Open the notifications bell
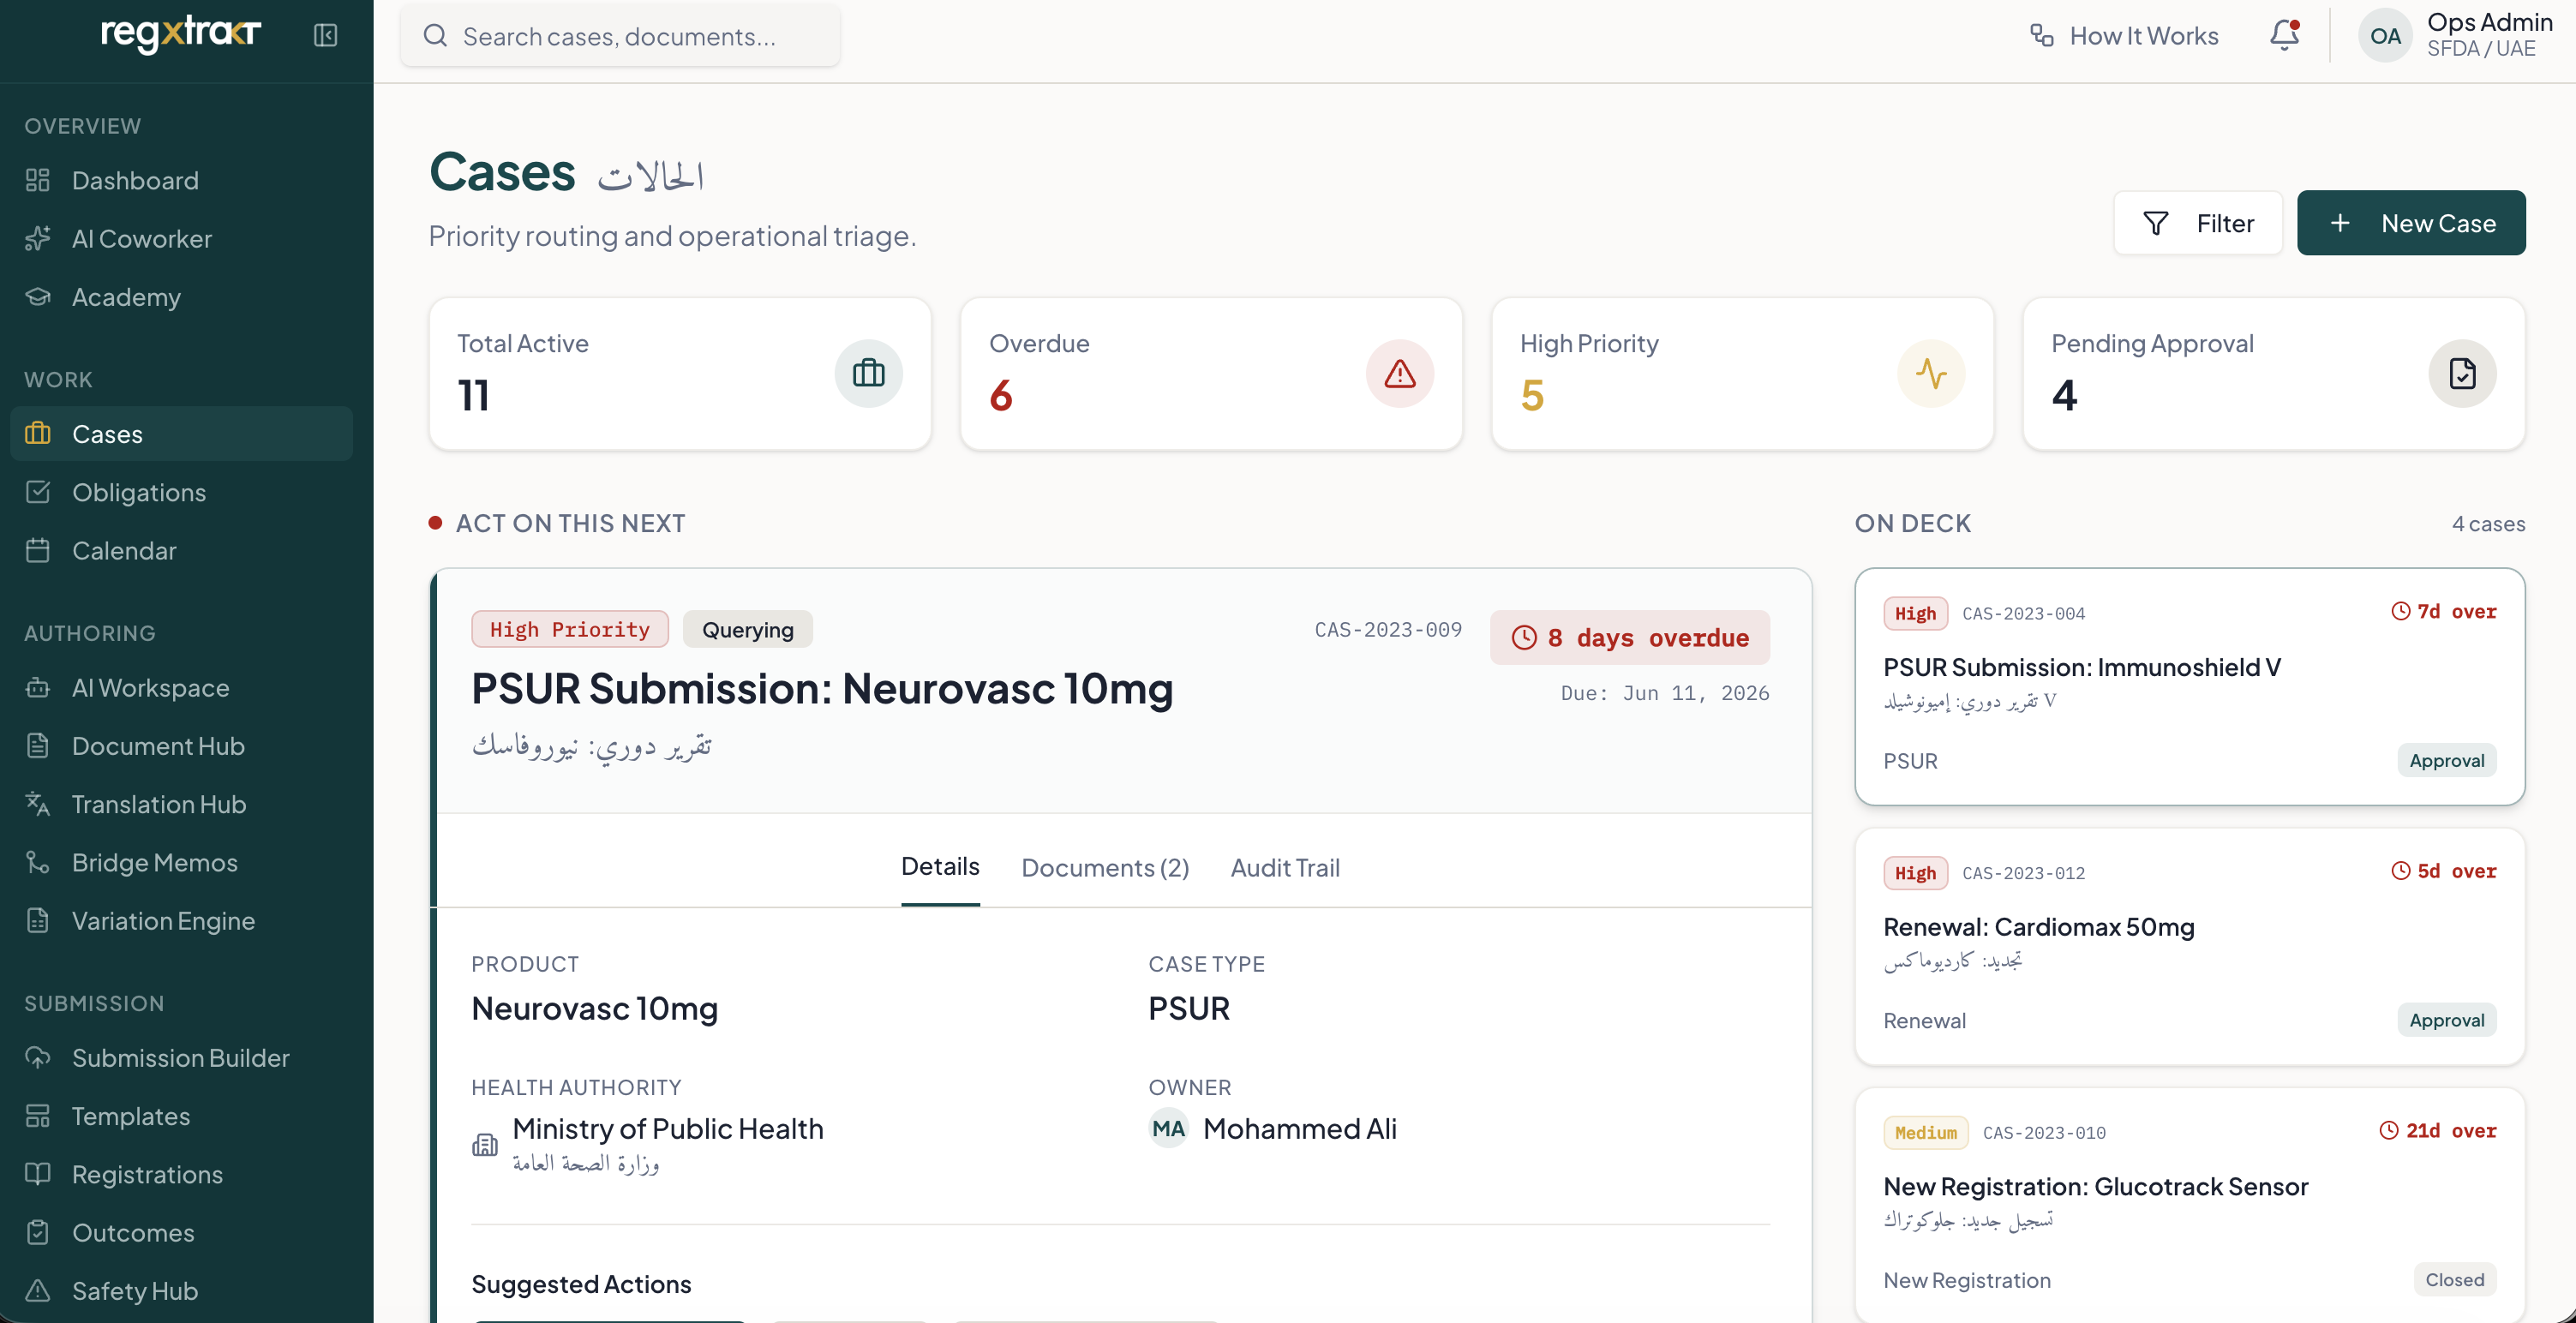Image resolution: width=2576 pixels, height=1323 pixels. point(2284,35)
